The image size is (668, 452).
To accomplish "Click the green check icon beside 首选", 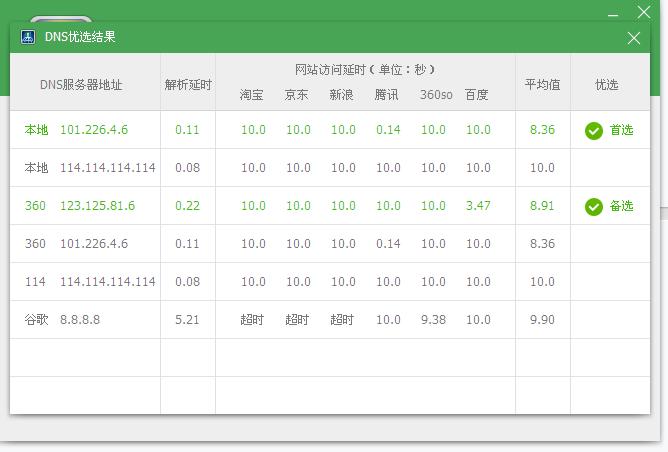I will pyautogui.click(x=594, y=130).
